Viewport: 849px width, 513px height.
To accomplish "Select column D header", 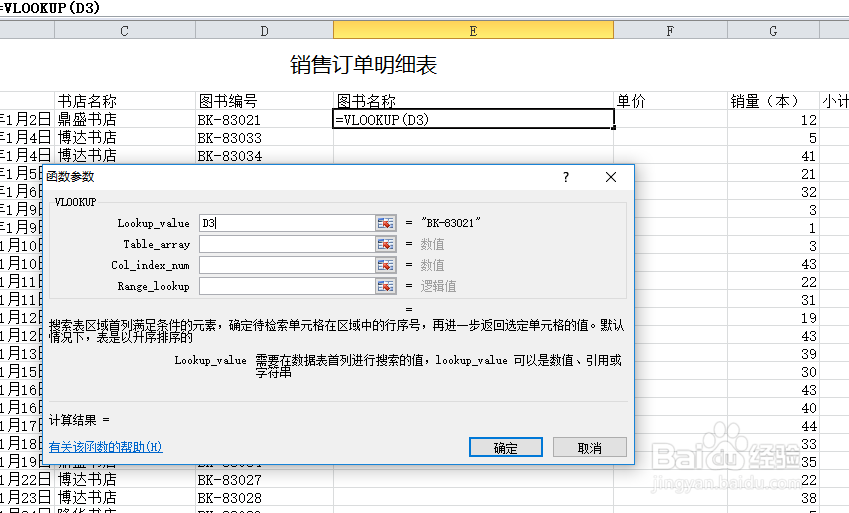I will (264, 31).
